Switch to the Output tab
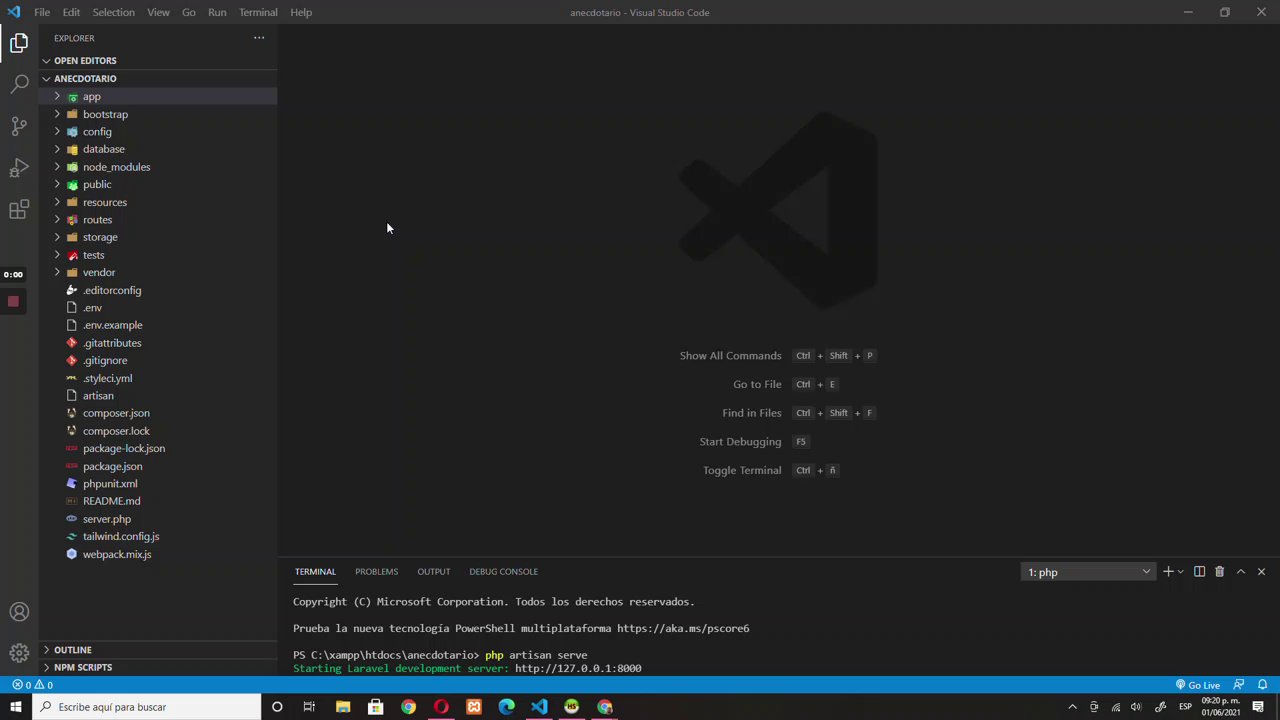The height and width of the screenshot is (720, 1280). point(433,572)
